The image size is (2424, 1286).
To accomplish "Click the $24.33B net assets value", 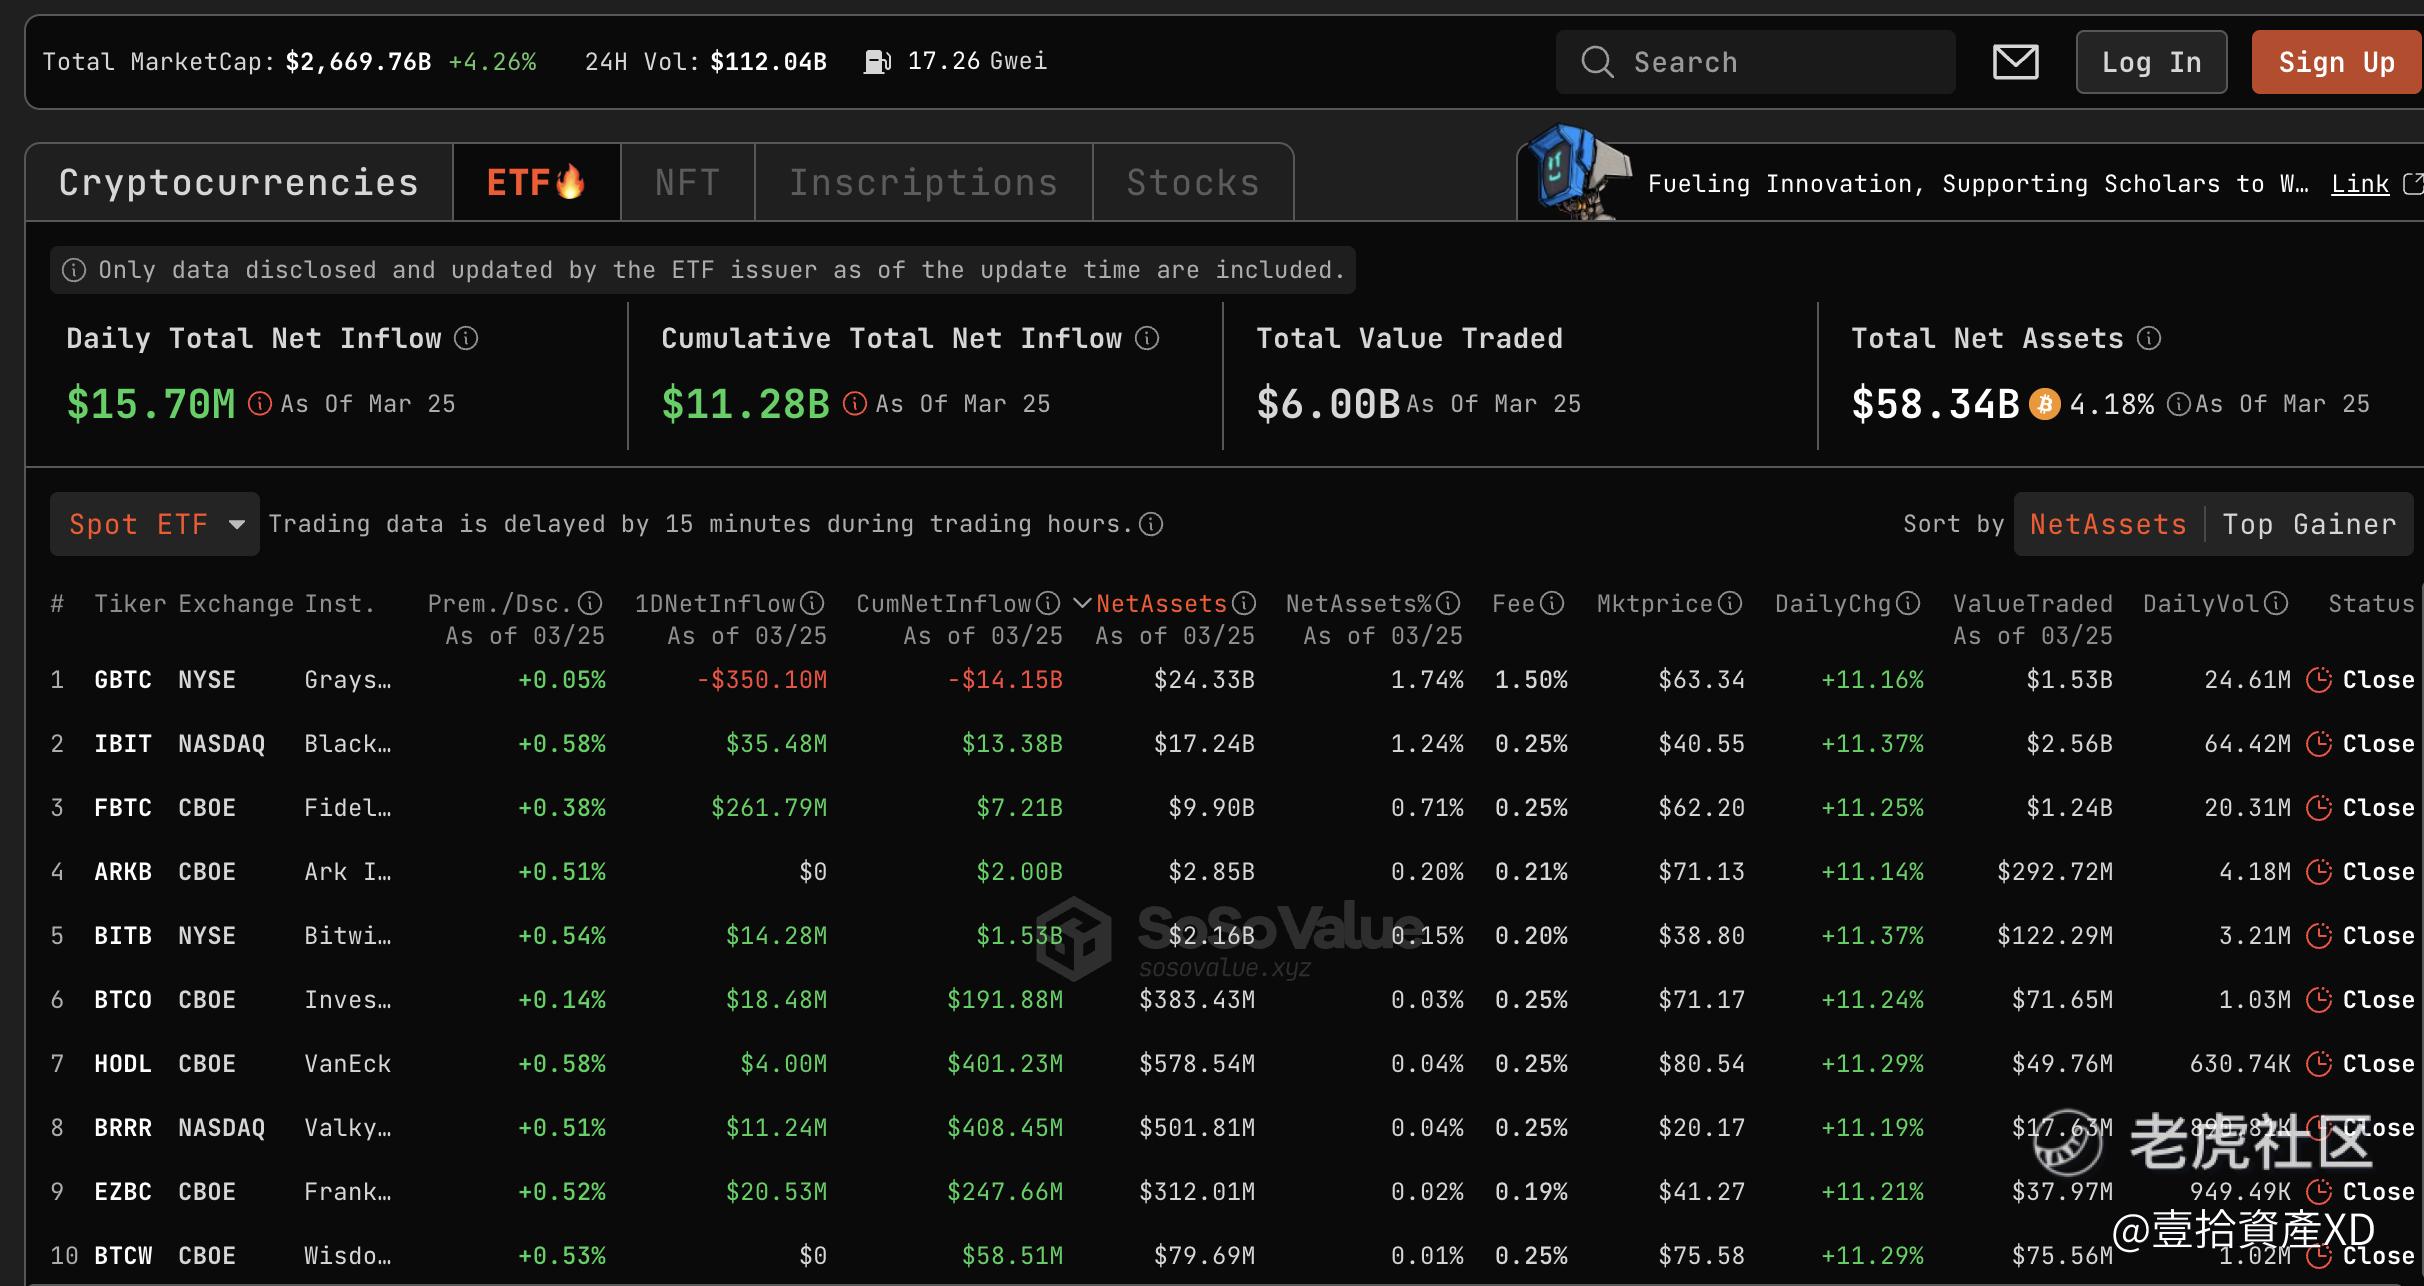I will click(x=1204, y=680).
